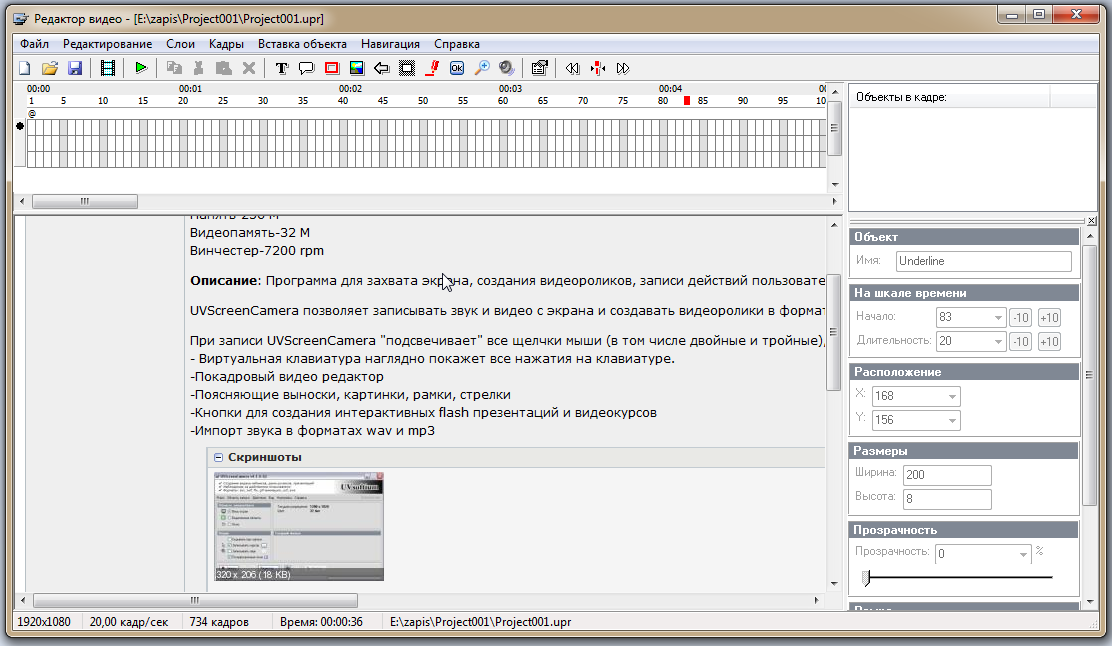Image resolution: width=1112 pixels, height=646 pixels.
Task: Insert an OK button object
Action: 457,68
